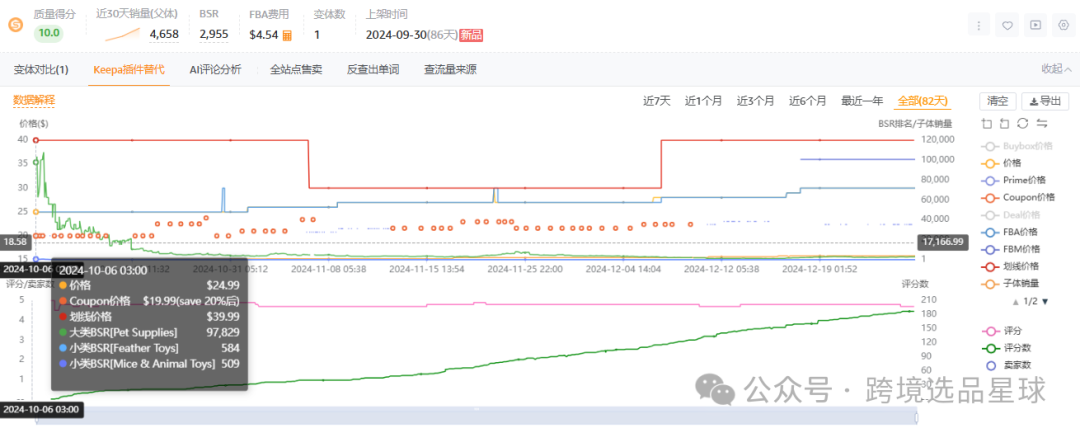1080x433 pixels.
Task: Open the 变体对比(1) tab
Action: click(x=41, y=70)
